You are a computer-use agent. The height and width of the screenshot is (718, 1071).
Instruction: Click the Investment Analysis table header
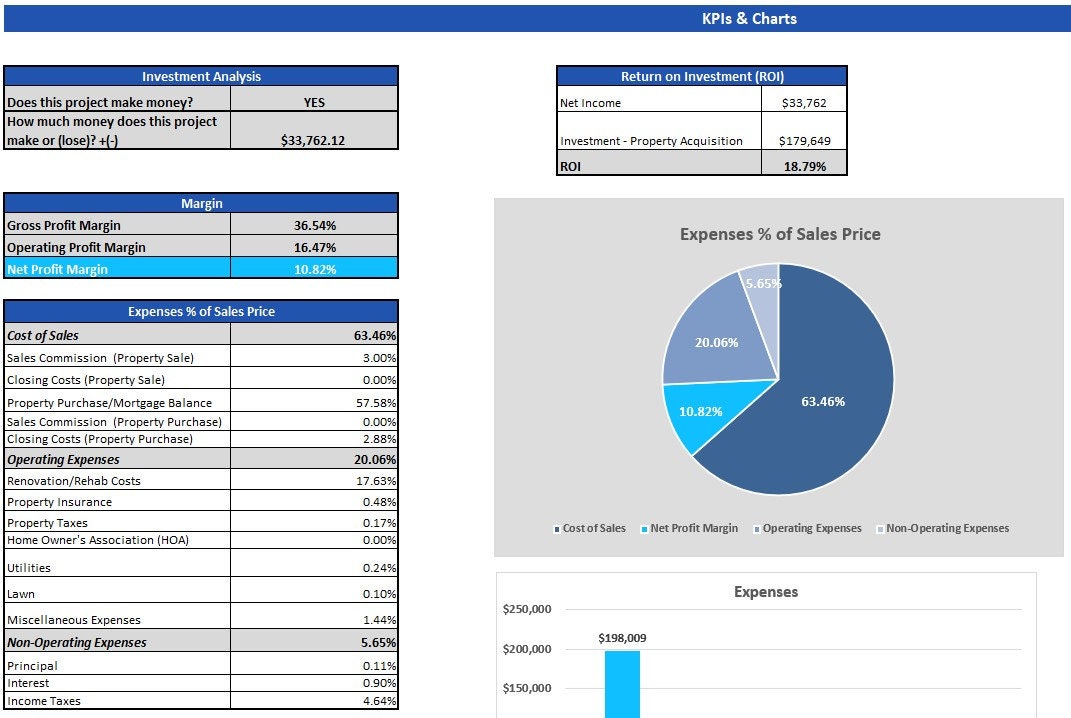pyautogui.click(x=201, y=76)
